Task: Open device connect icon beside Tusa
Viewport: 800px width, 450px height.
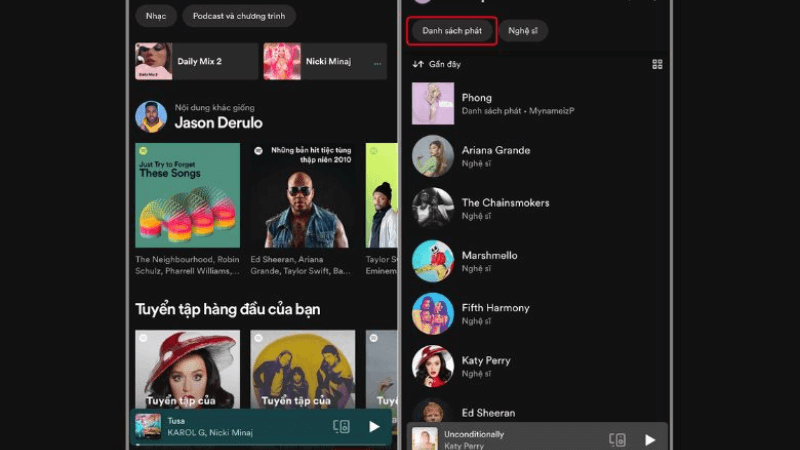Action: click(x=341, y=426)
